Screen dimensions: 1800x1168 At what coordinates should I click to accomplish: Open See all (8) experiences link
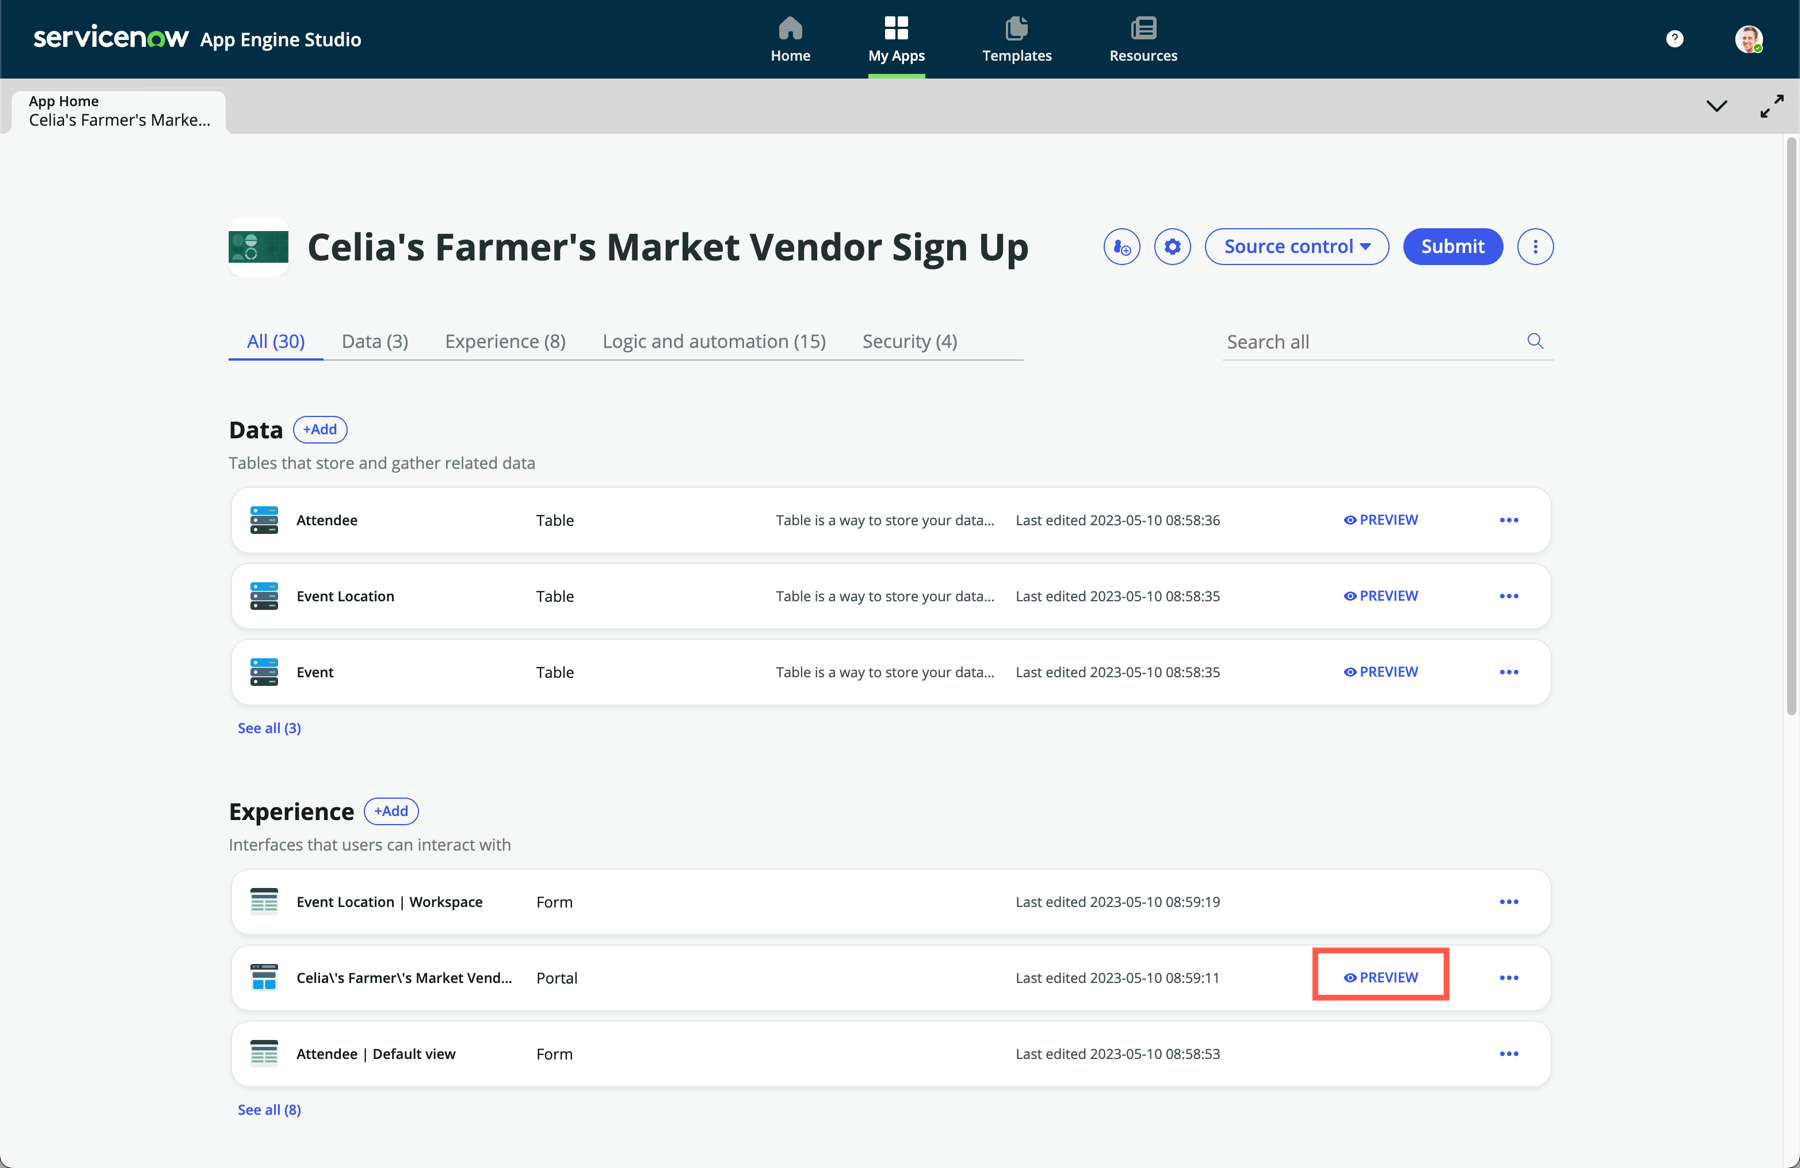point(269,1110)
